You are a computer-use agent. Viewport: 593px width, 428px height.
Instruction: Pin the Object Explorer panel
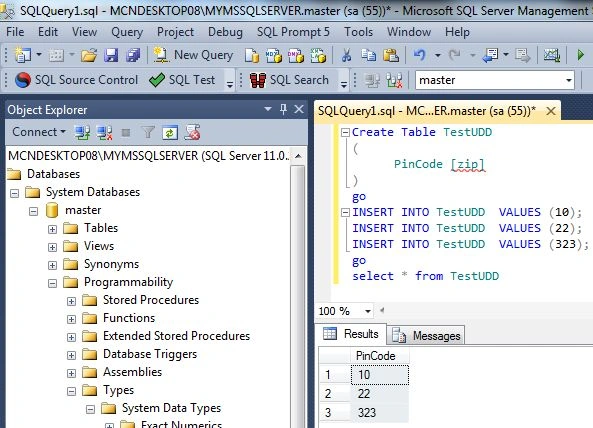click(x=283, y=110)
